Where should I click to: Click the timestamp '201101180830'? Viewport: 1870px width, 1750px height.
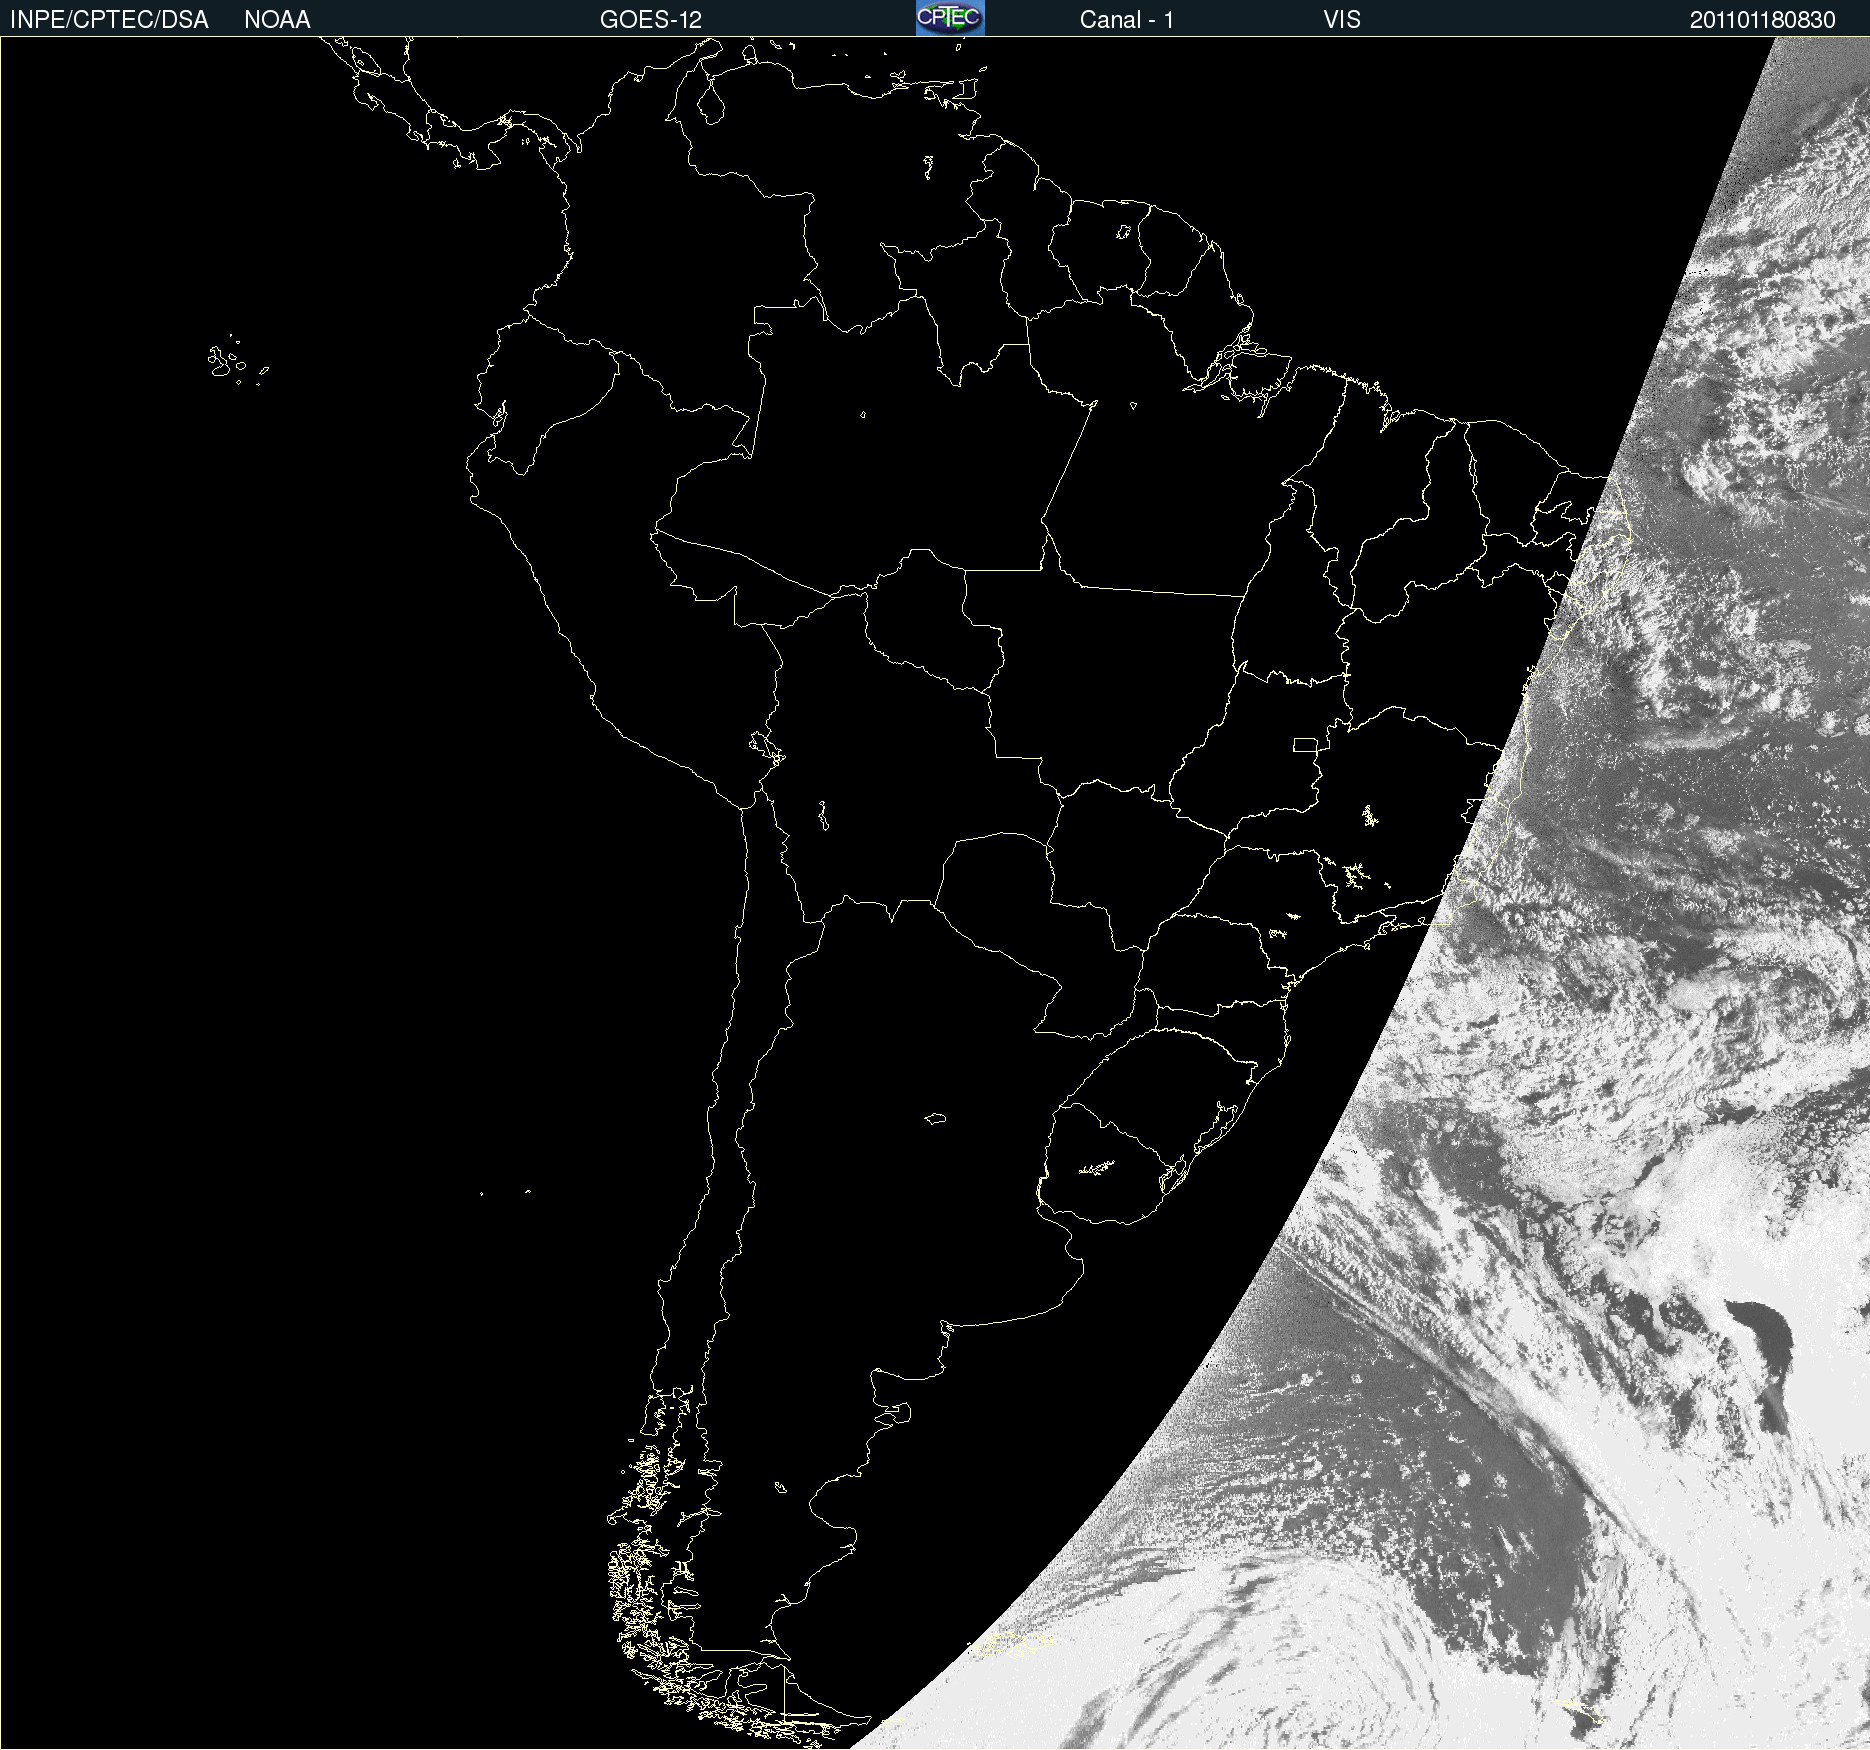[1763, 20]
